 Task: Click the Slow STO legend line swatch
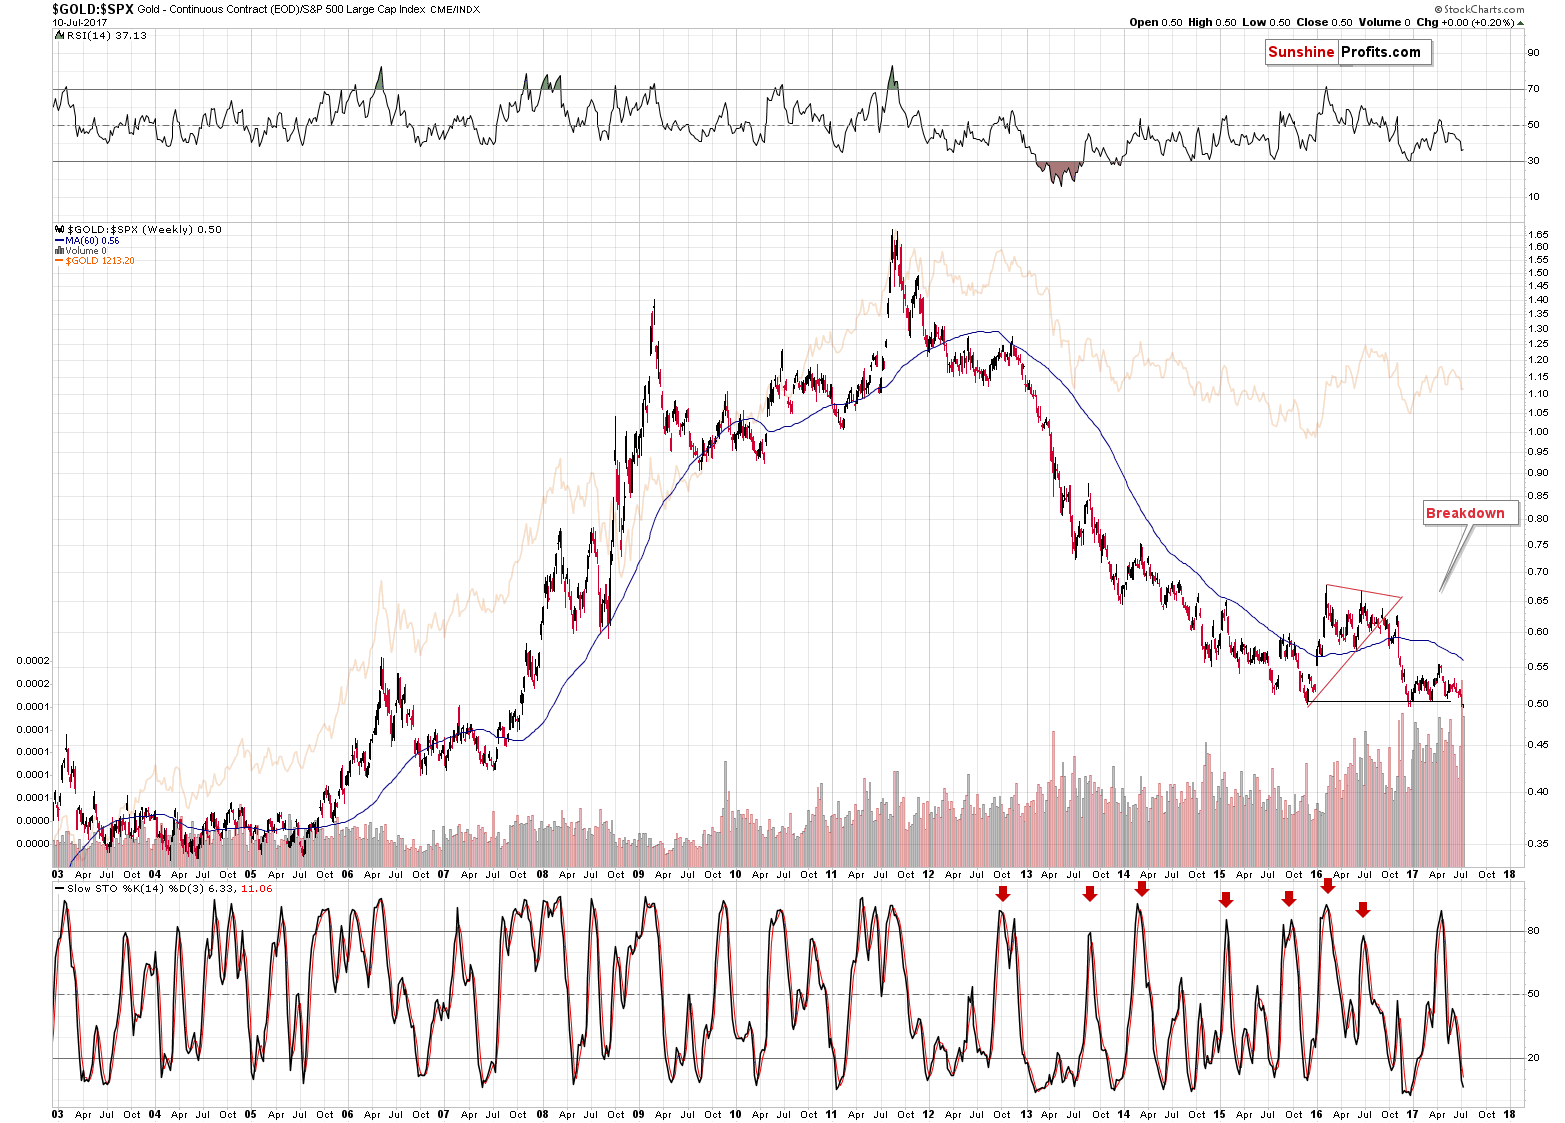click(59, 888)
